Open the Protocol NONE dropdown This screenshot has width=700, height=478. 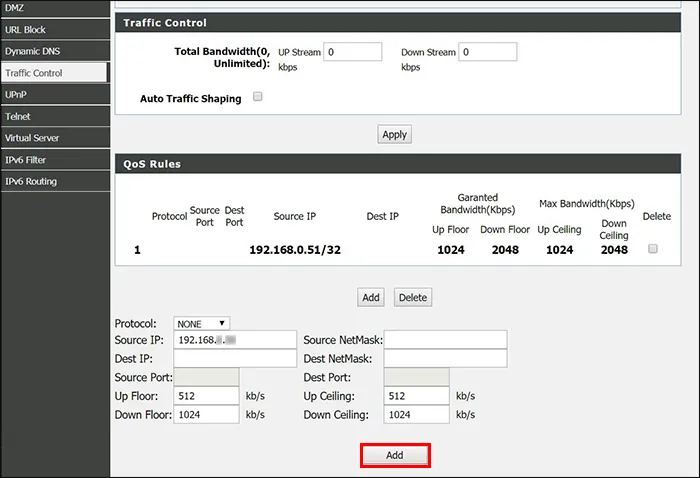point(201,324)
